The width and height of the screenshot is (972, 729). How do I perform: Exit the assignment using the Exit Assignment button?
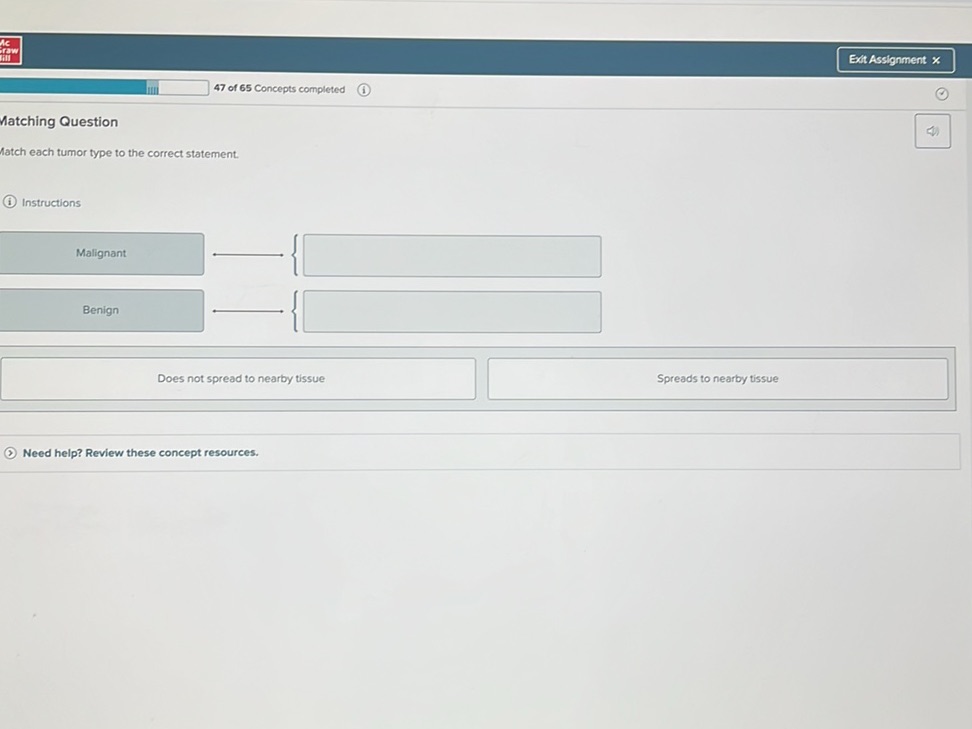point(895,60)
